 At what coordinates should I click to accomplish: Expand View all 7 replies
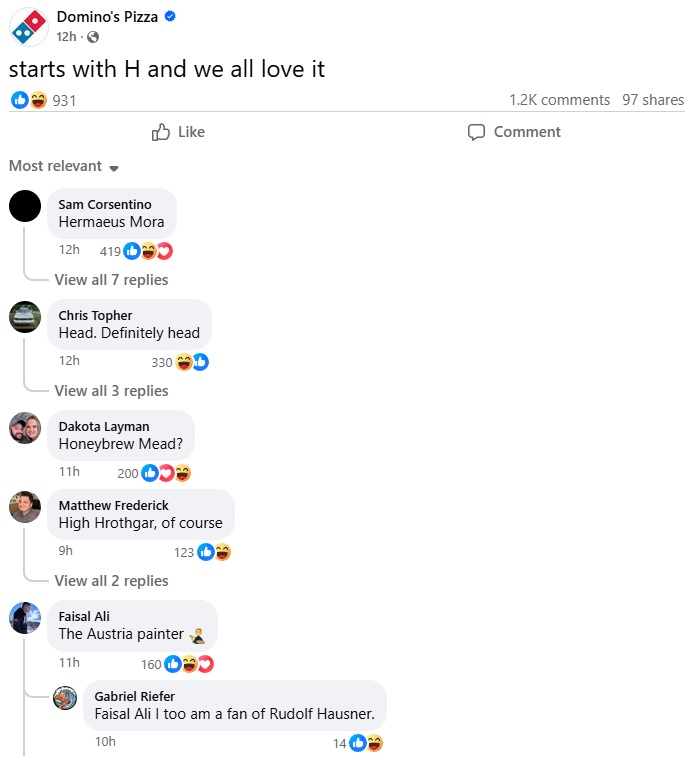point(111,280)
